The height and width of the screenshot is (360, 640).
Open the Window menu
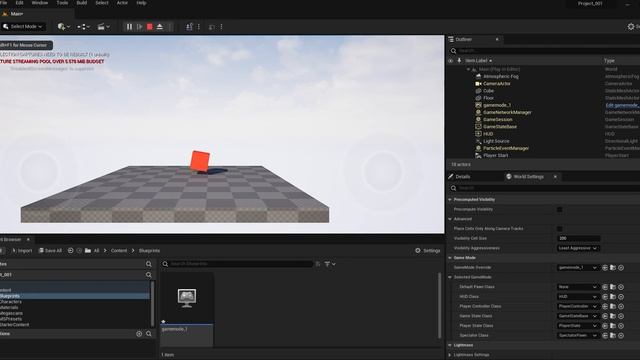(x=40, y=3)
